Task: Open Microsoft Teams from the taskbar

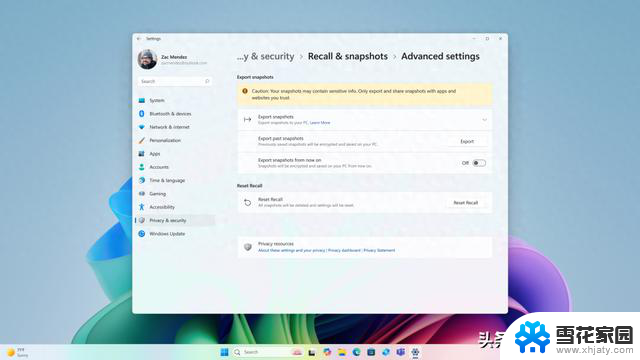Action: click(x=400, y=352)
